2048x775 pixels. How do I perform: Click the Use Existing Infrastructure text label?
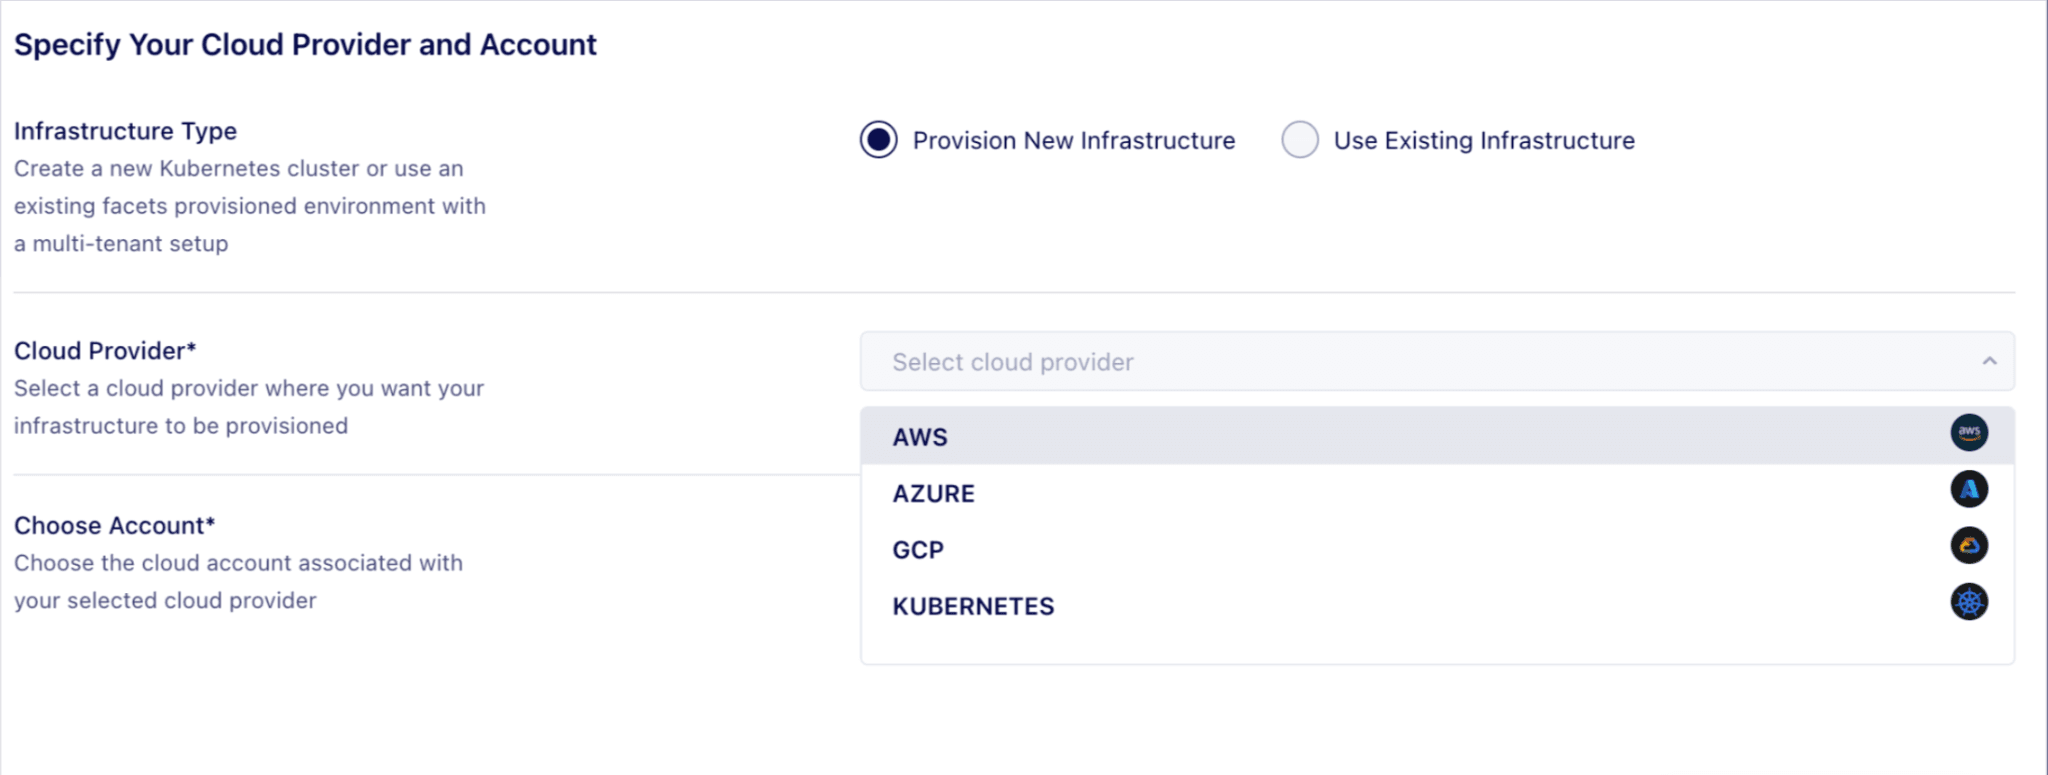pos(1482,140)
